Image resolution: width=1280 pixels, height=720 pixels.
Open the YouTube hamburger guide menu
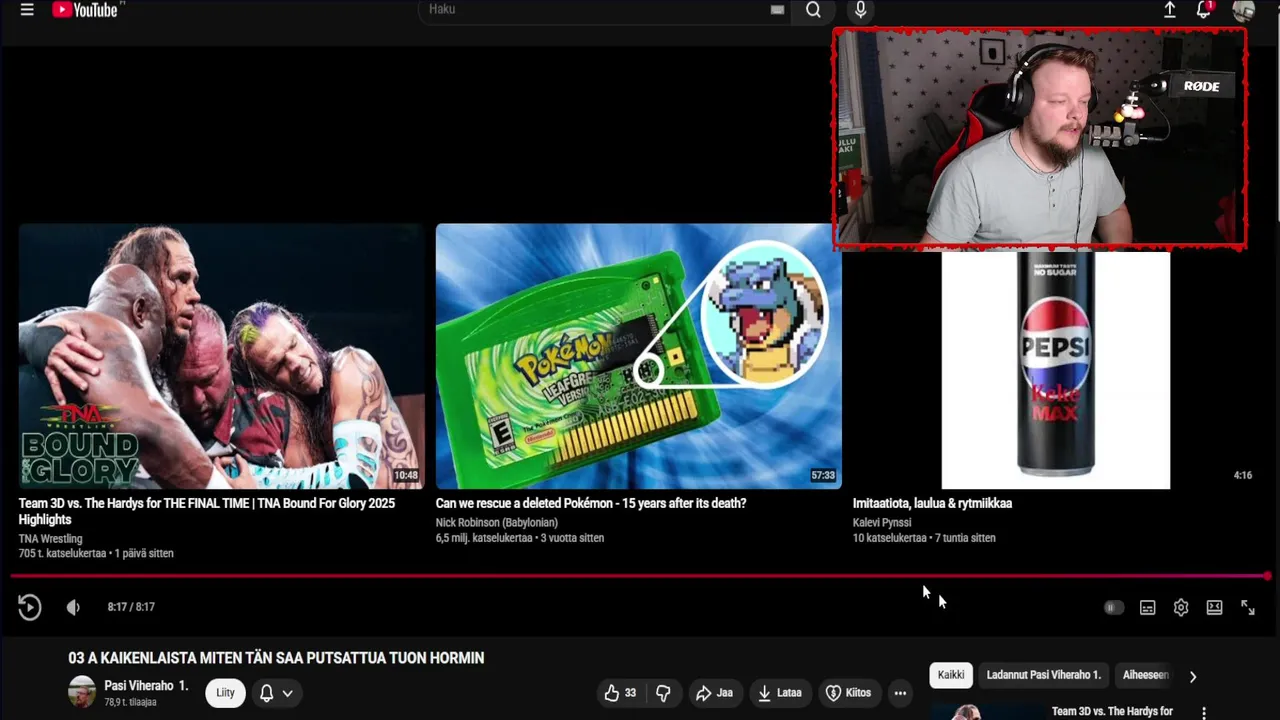tap(27, 10)
